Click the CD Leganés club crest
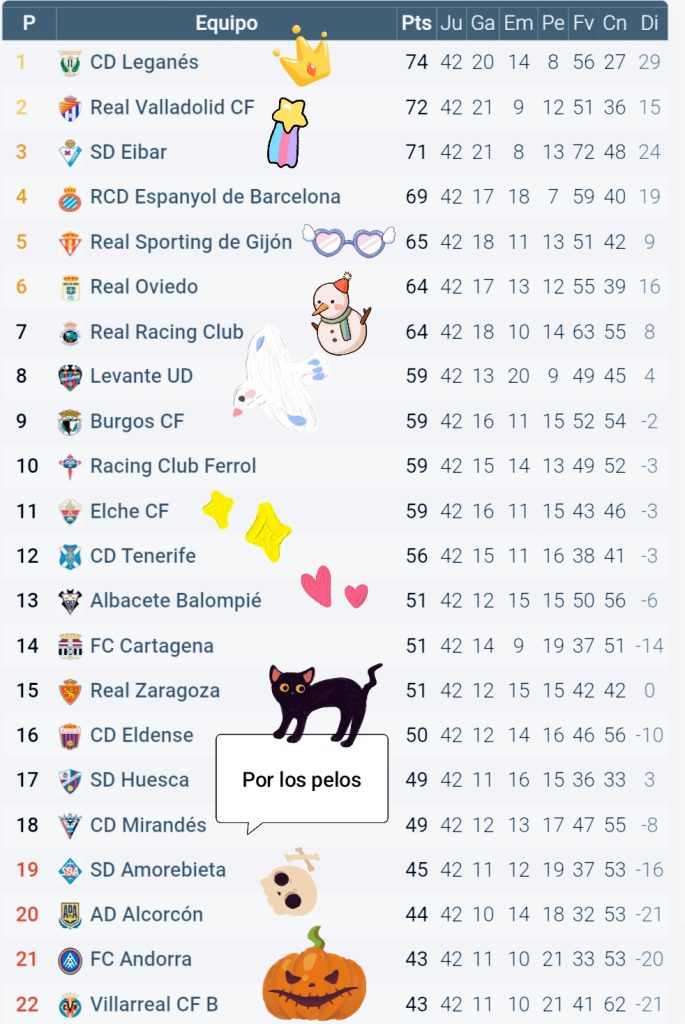Screen dimensions: 685x1024 [70, 63]
